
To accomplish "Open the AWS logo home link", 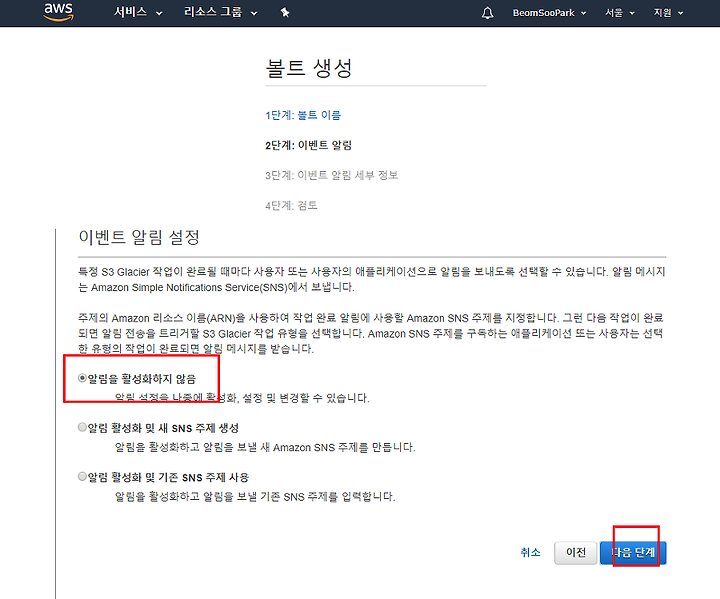I will click(x=58, y=12).
